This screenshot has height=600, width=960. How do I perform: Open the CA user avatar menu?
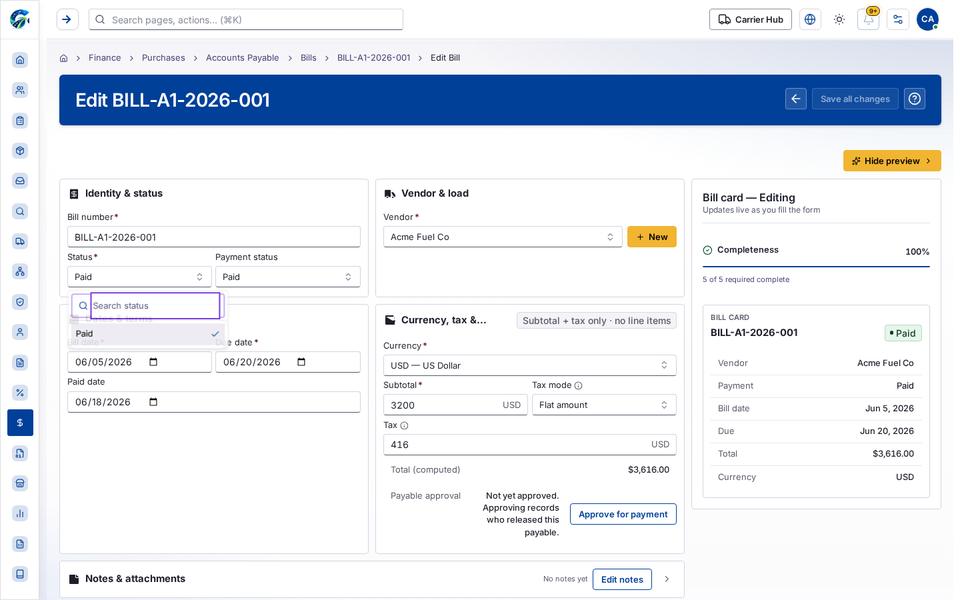927,20
